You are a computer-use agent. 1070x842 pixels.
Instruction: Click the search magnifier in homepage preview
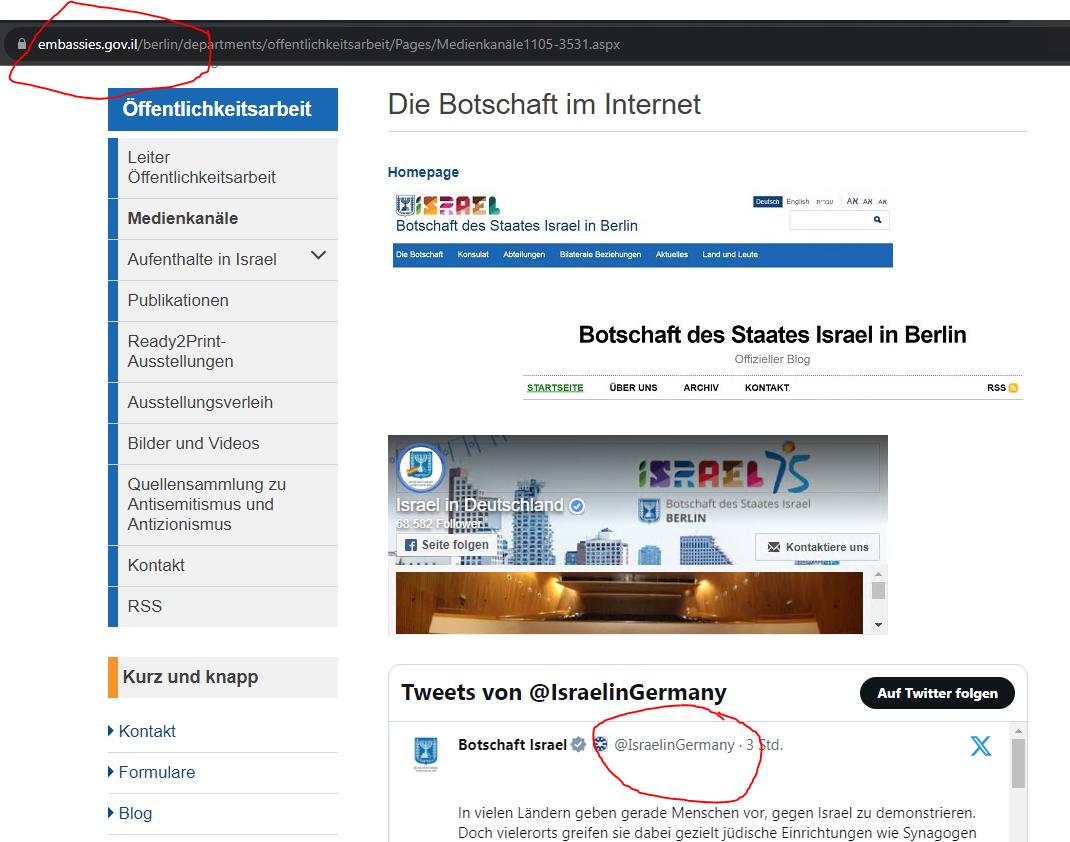point(878,220)
